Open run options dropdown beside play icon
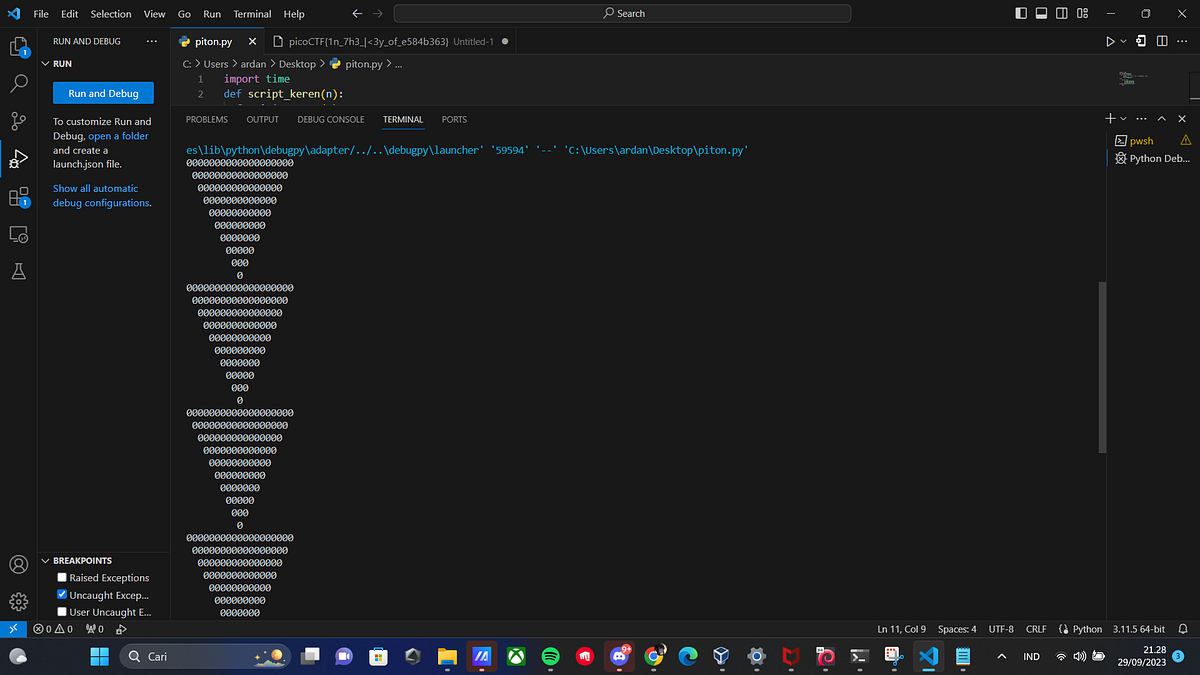 pos(1124,42)
